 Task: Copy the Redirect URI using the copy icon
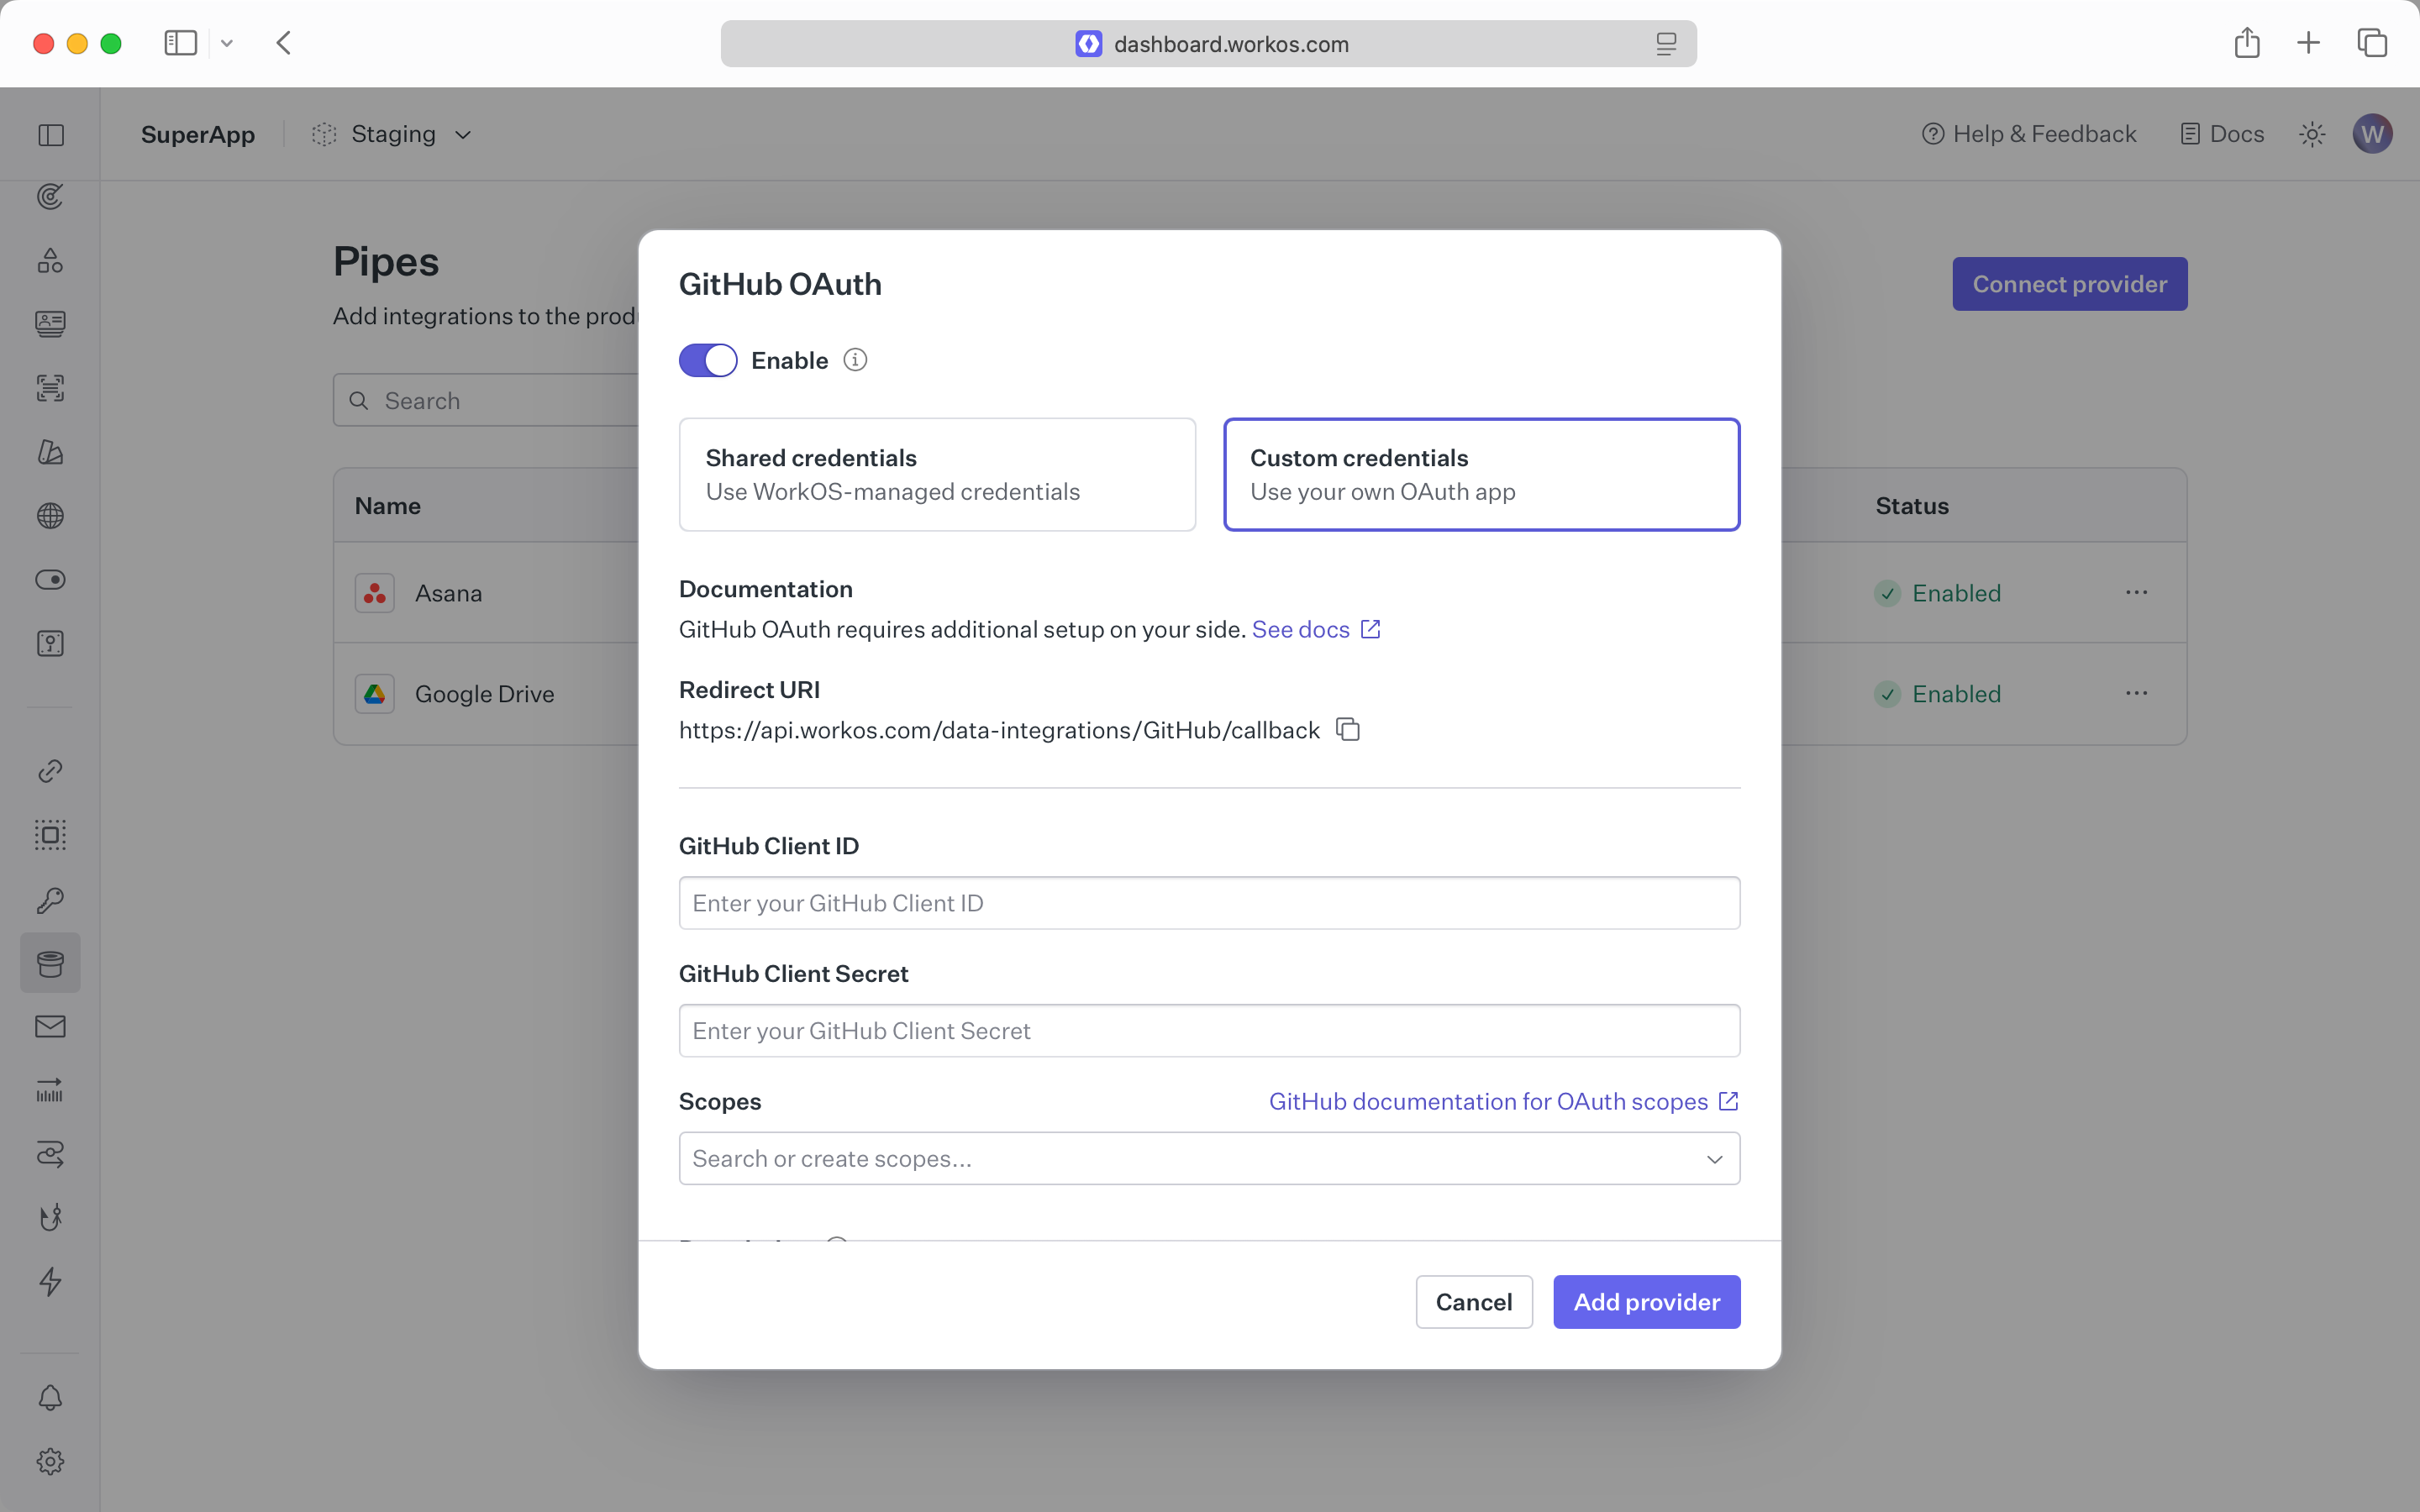click(1346, 729)
